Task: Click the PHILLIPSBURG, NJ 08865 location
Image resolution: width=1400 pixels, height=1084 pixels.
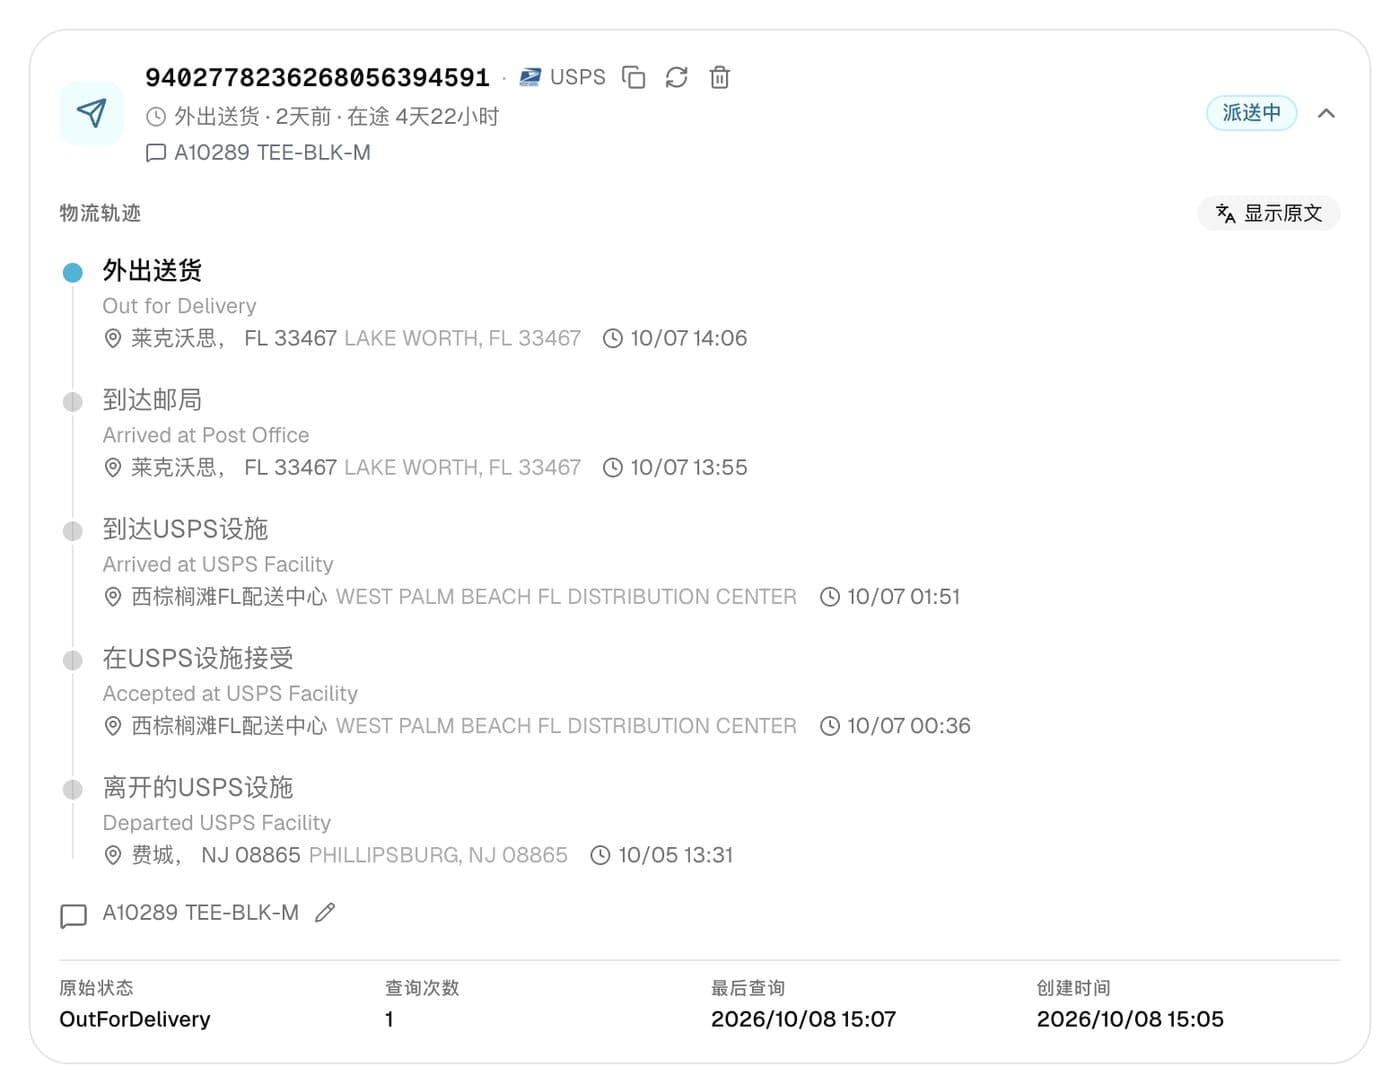Action: 438,855
